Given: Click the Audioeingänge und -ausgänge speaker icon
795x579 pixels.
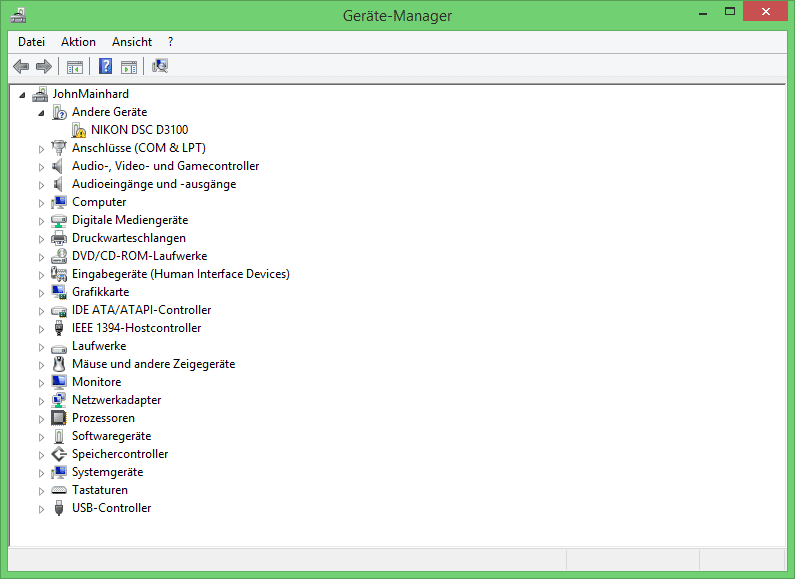Looking at the screenshot, I should (58, 184).
